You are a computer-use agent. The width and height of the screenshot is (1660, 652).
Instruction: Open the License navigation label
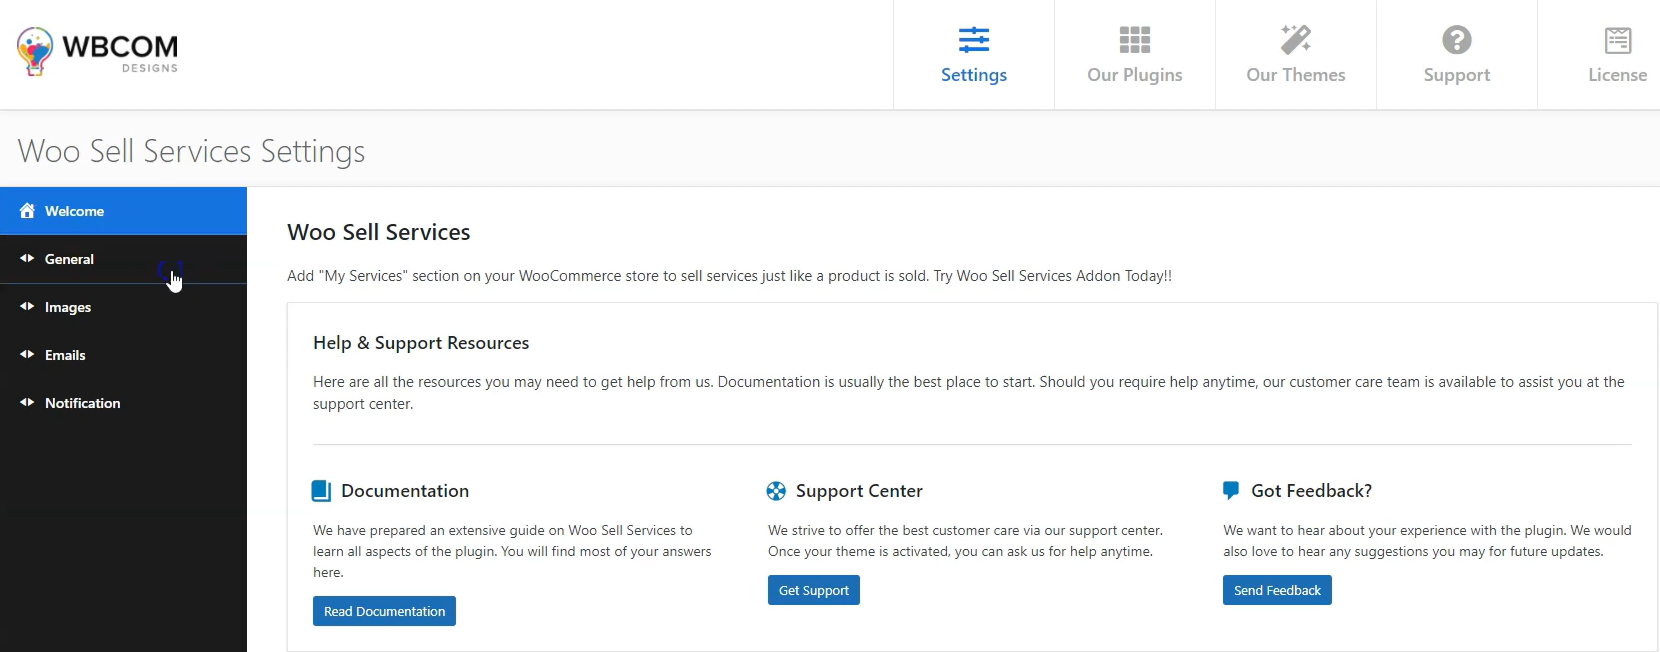[1618, 75]
